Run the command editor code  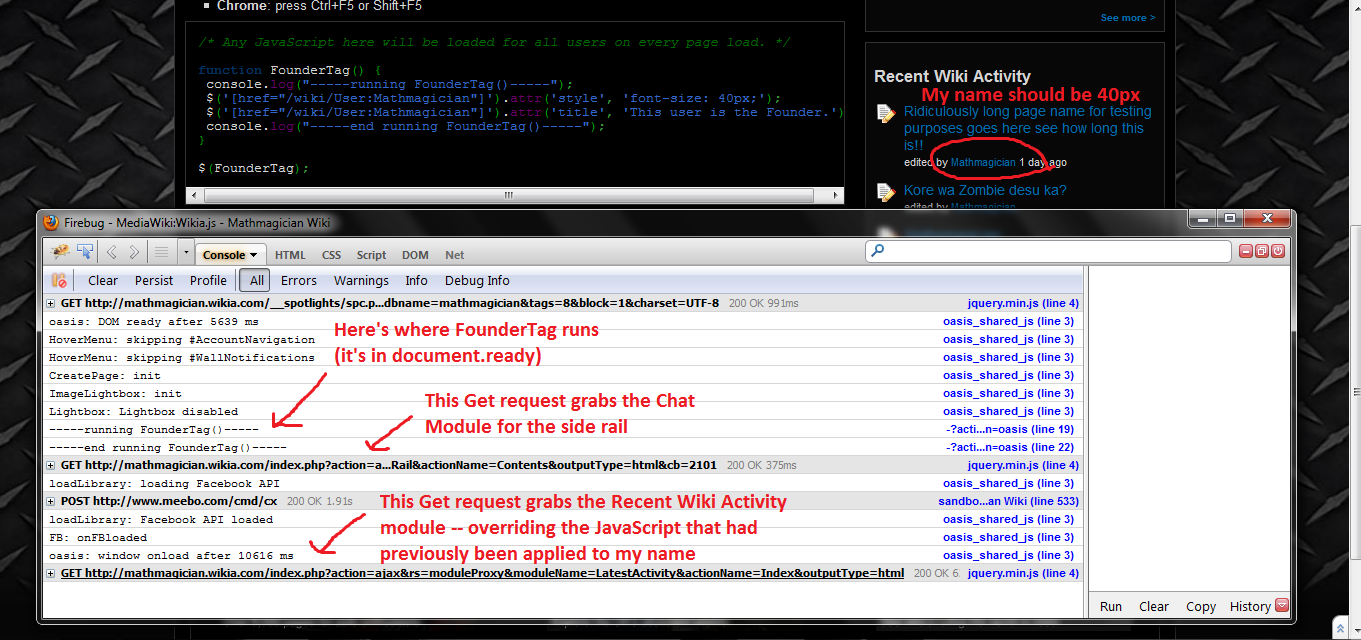[1110, 606]
